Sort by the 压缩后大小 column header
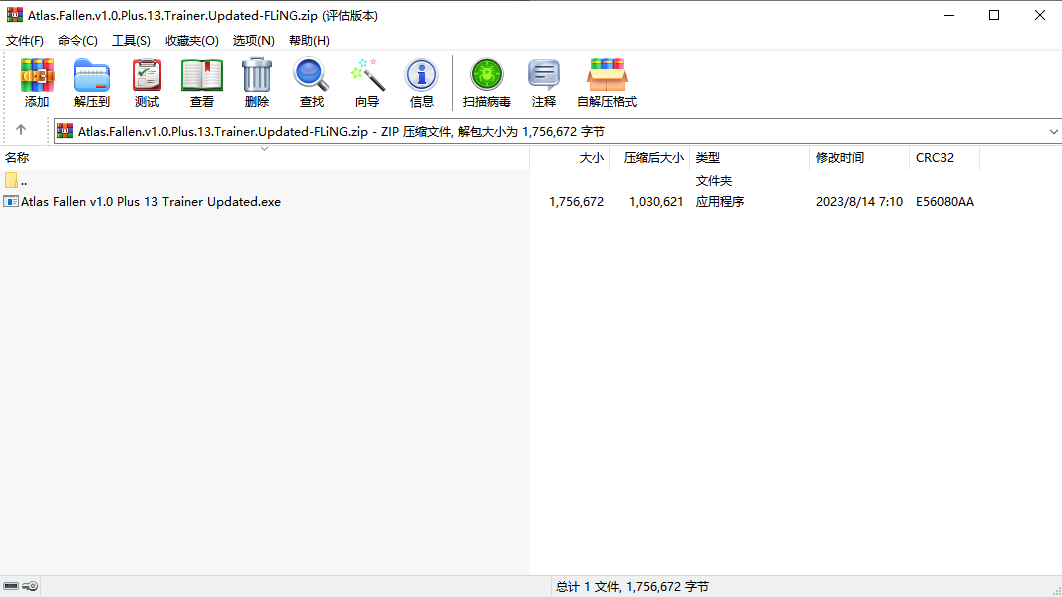The height and width of the screenshot is (597, 1062). pyautogui.click(x=650, y=157)
